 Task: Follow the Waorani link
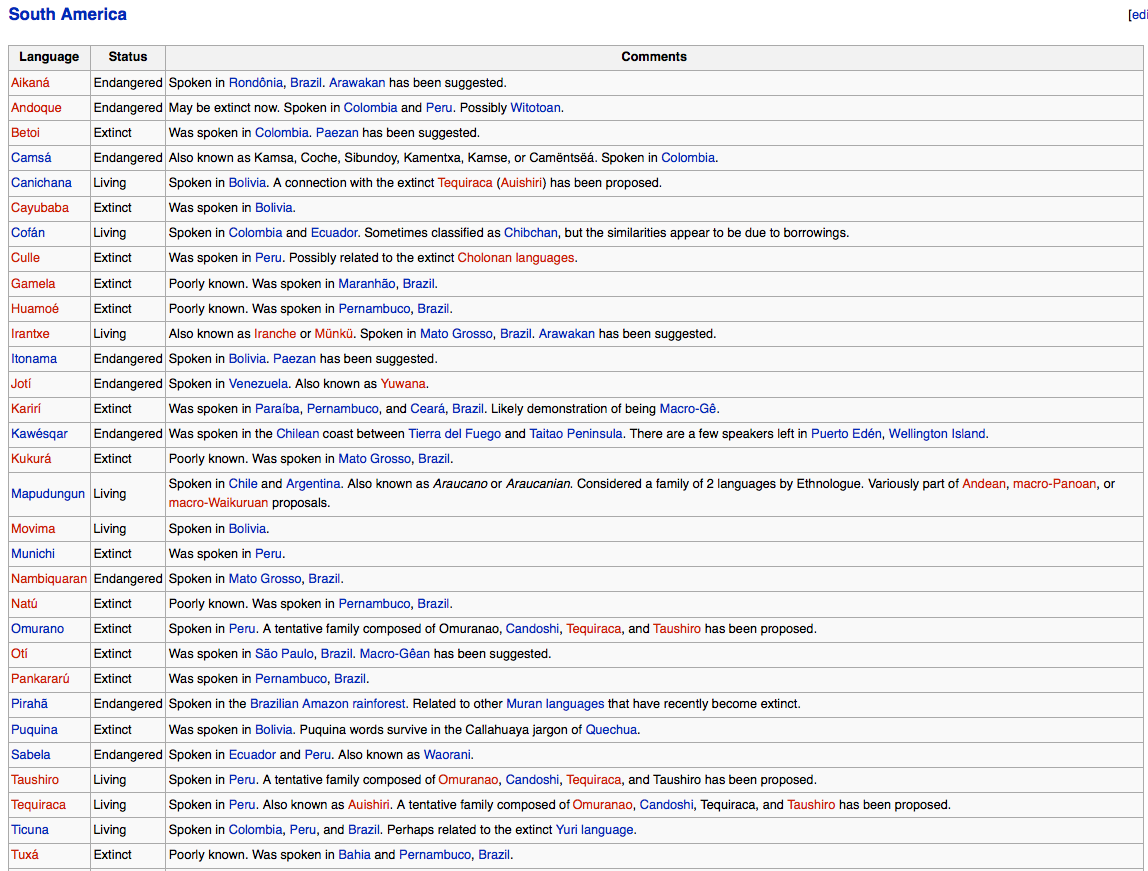[447, 754]
